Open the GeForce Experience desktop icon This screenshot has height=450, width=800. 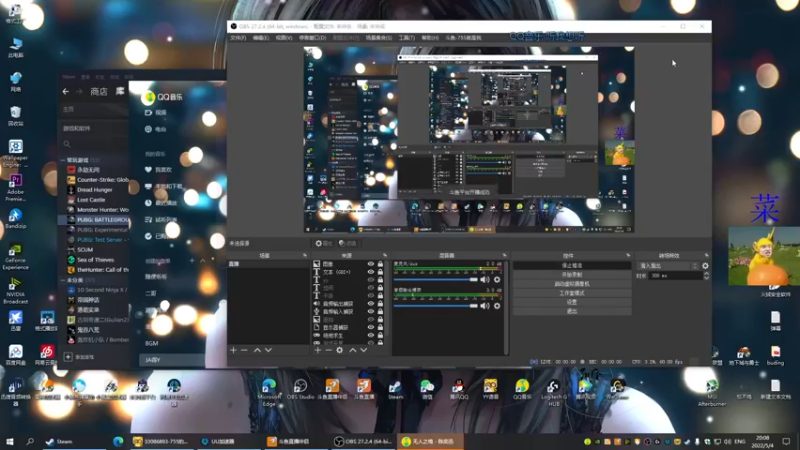[15, 257]
